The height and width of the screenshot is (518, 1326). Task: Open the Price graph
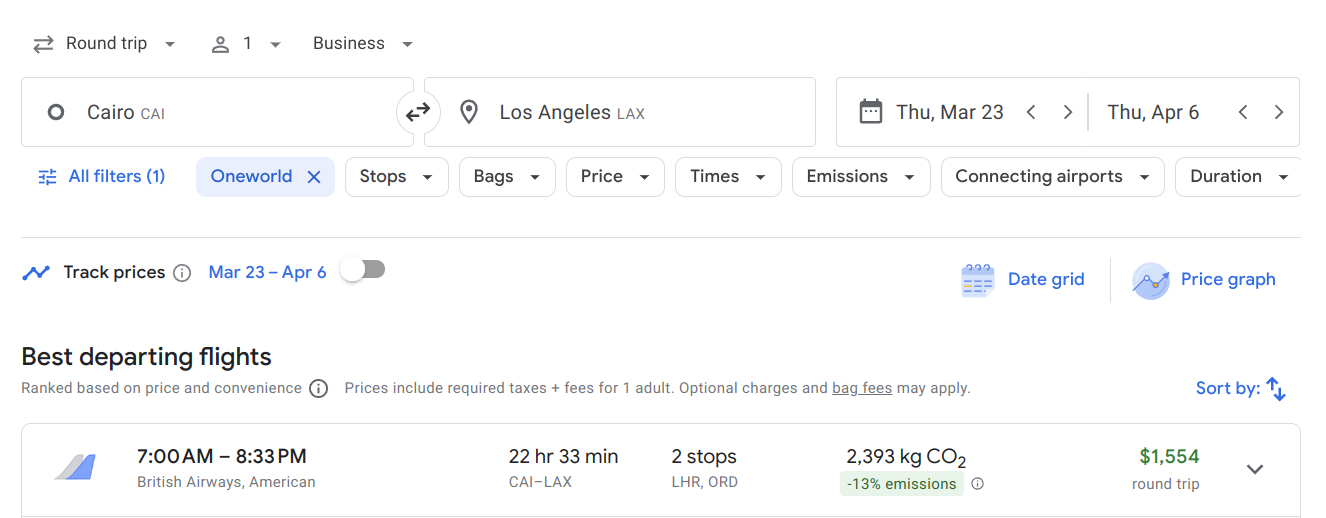1204,280
